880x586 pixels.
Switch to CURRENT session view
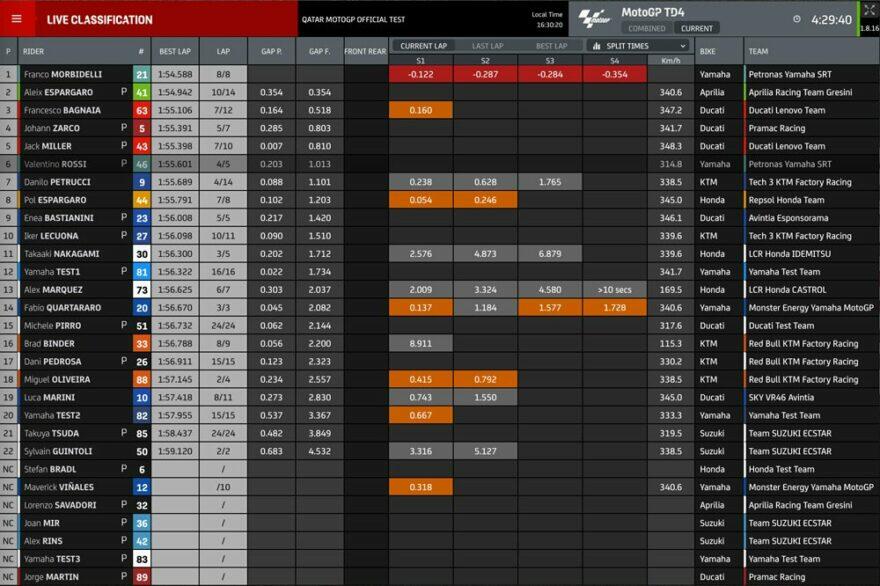pyautogui.click(x=697, y=29)
